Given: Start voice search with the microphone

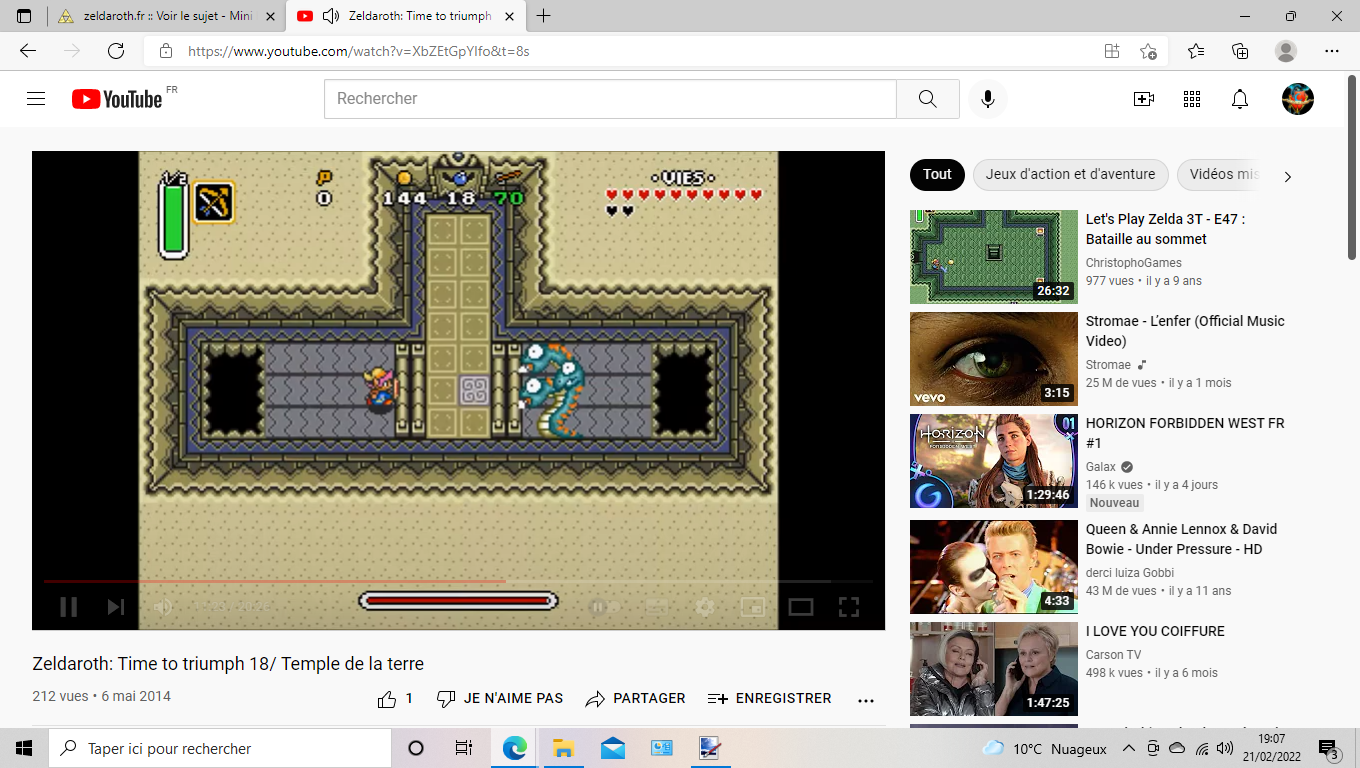Looking at the screenshot, I should click(x=988, y=99).
